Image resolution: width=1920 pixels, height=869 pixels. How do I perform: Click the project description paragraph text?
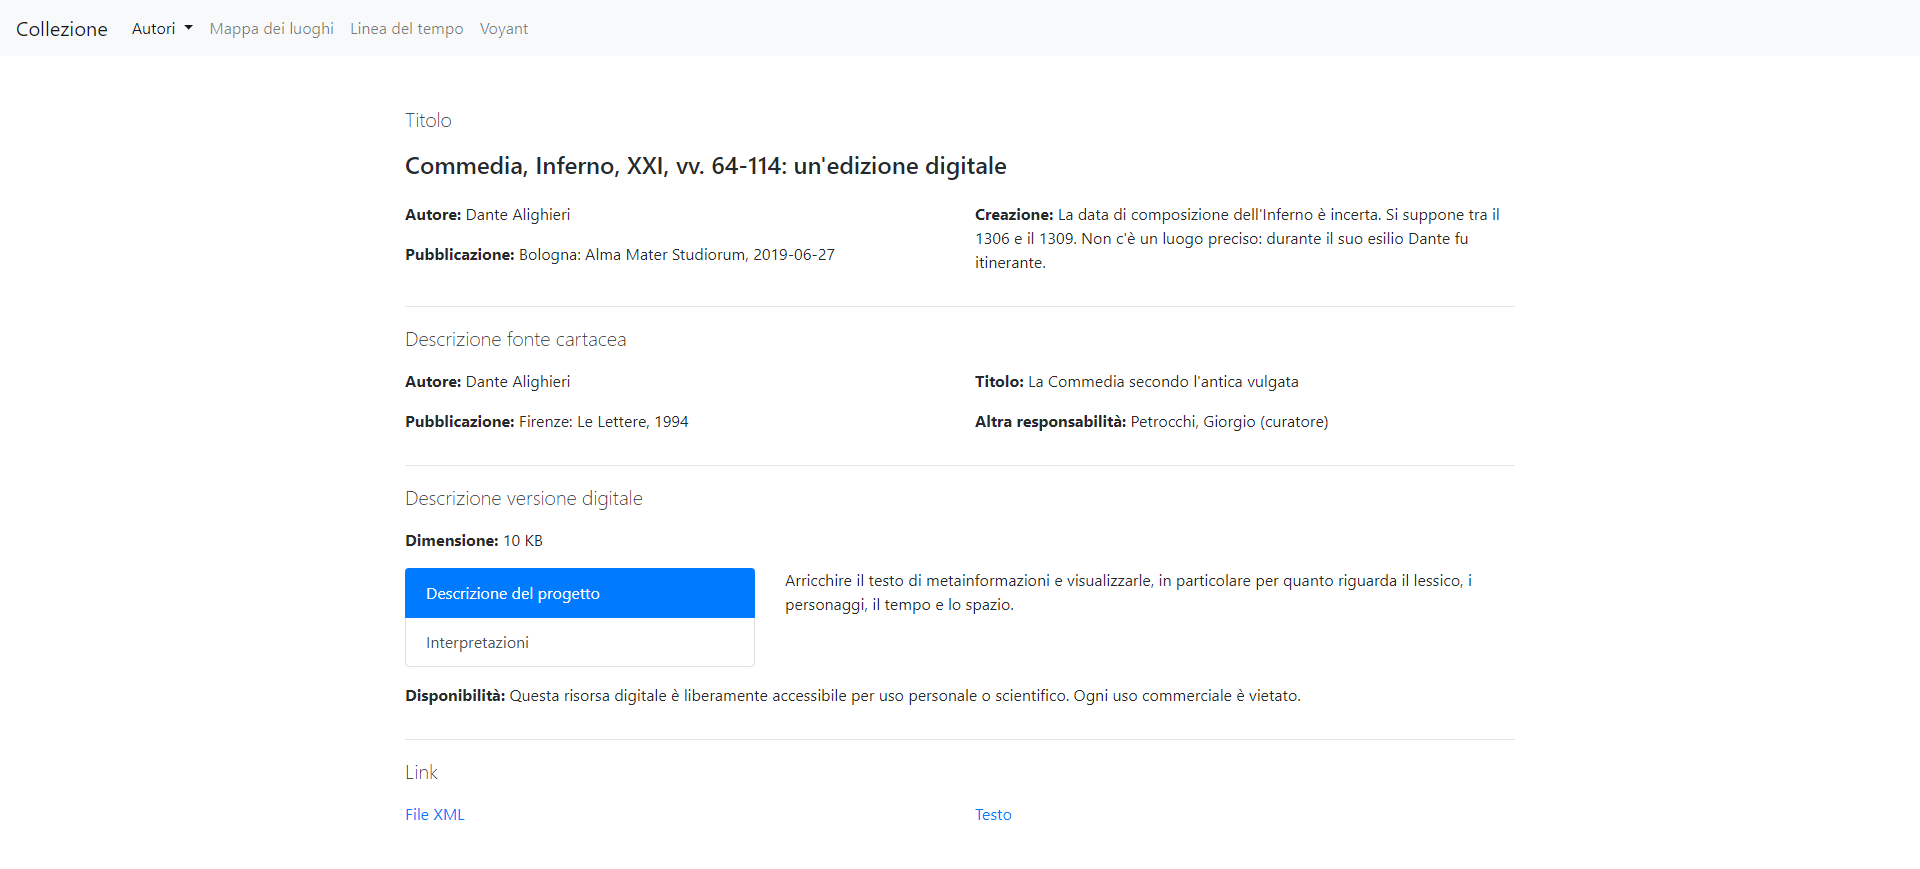[1128, 593]
